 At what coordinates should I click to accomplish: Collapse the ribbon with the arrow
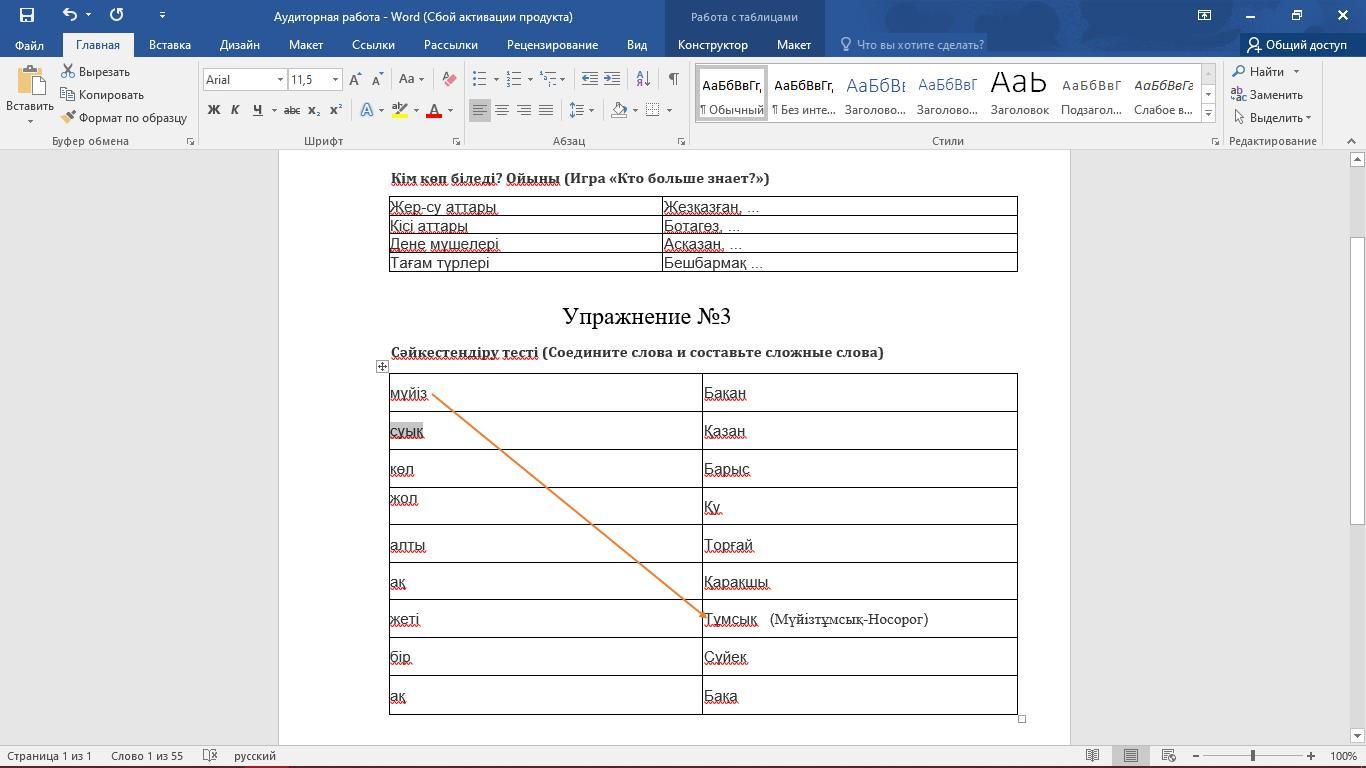(1352, 141)
